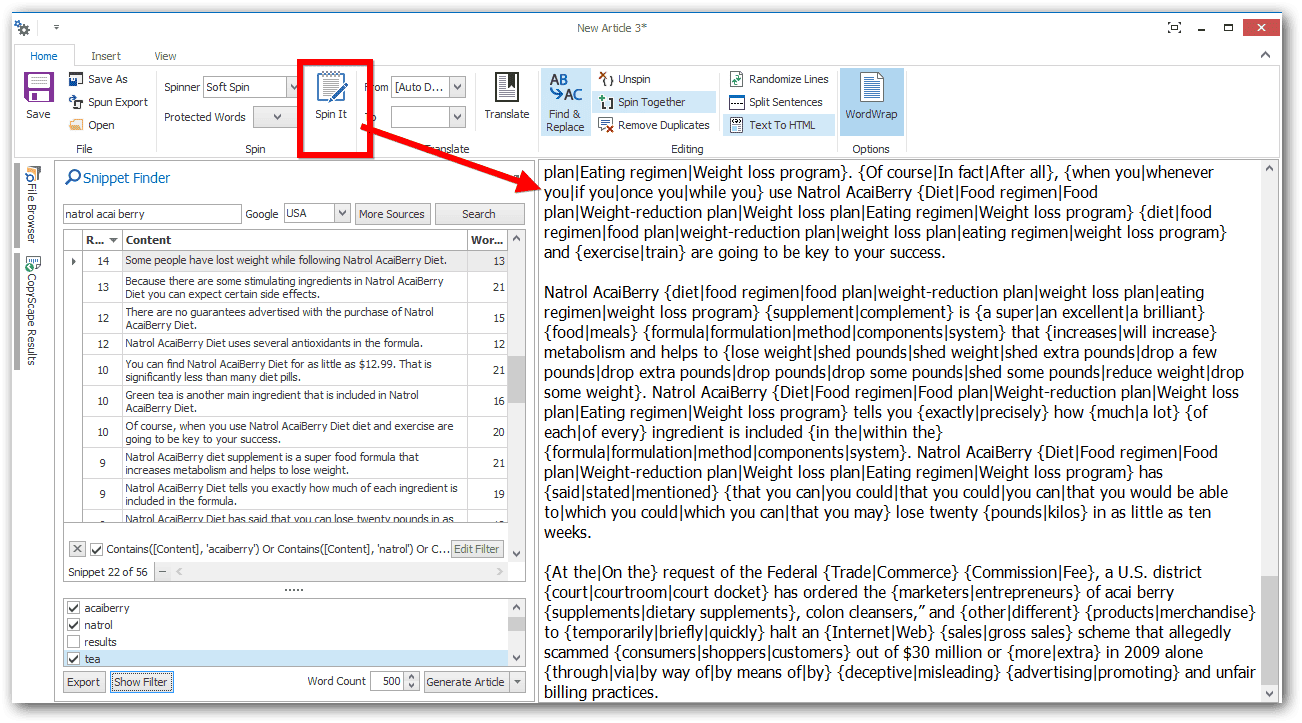Image resolution: width=1302 pixels, height=723 pixels.
Task: Click the Save As icon
Action: click(x=76, y=79)
